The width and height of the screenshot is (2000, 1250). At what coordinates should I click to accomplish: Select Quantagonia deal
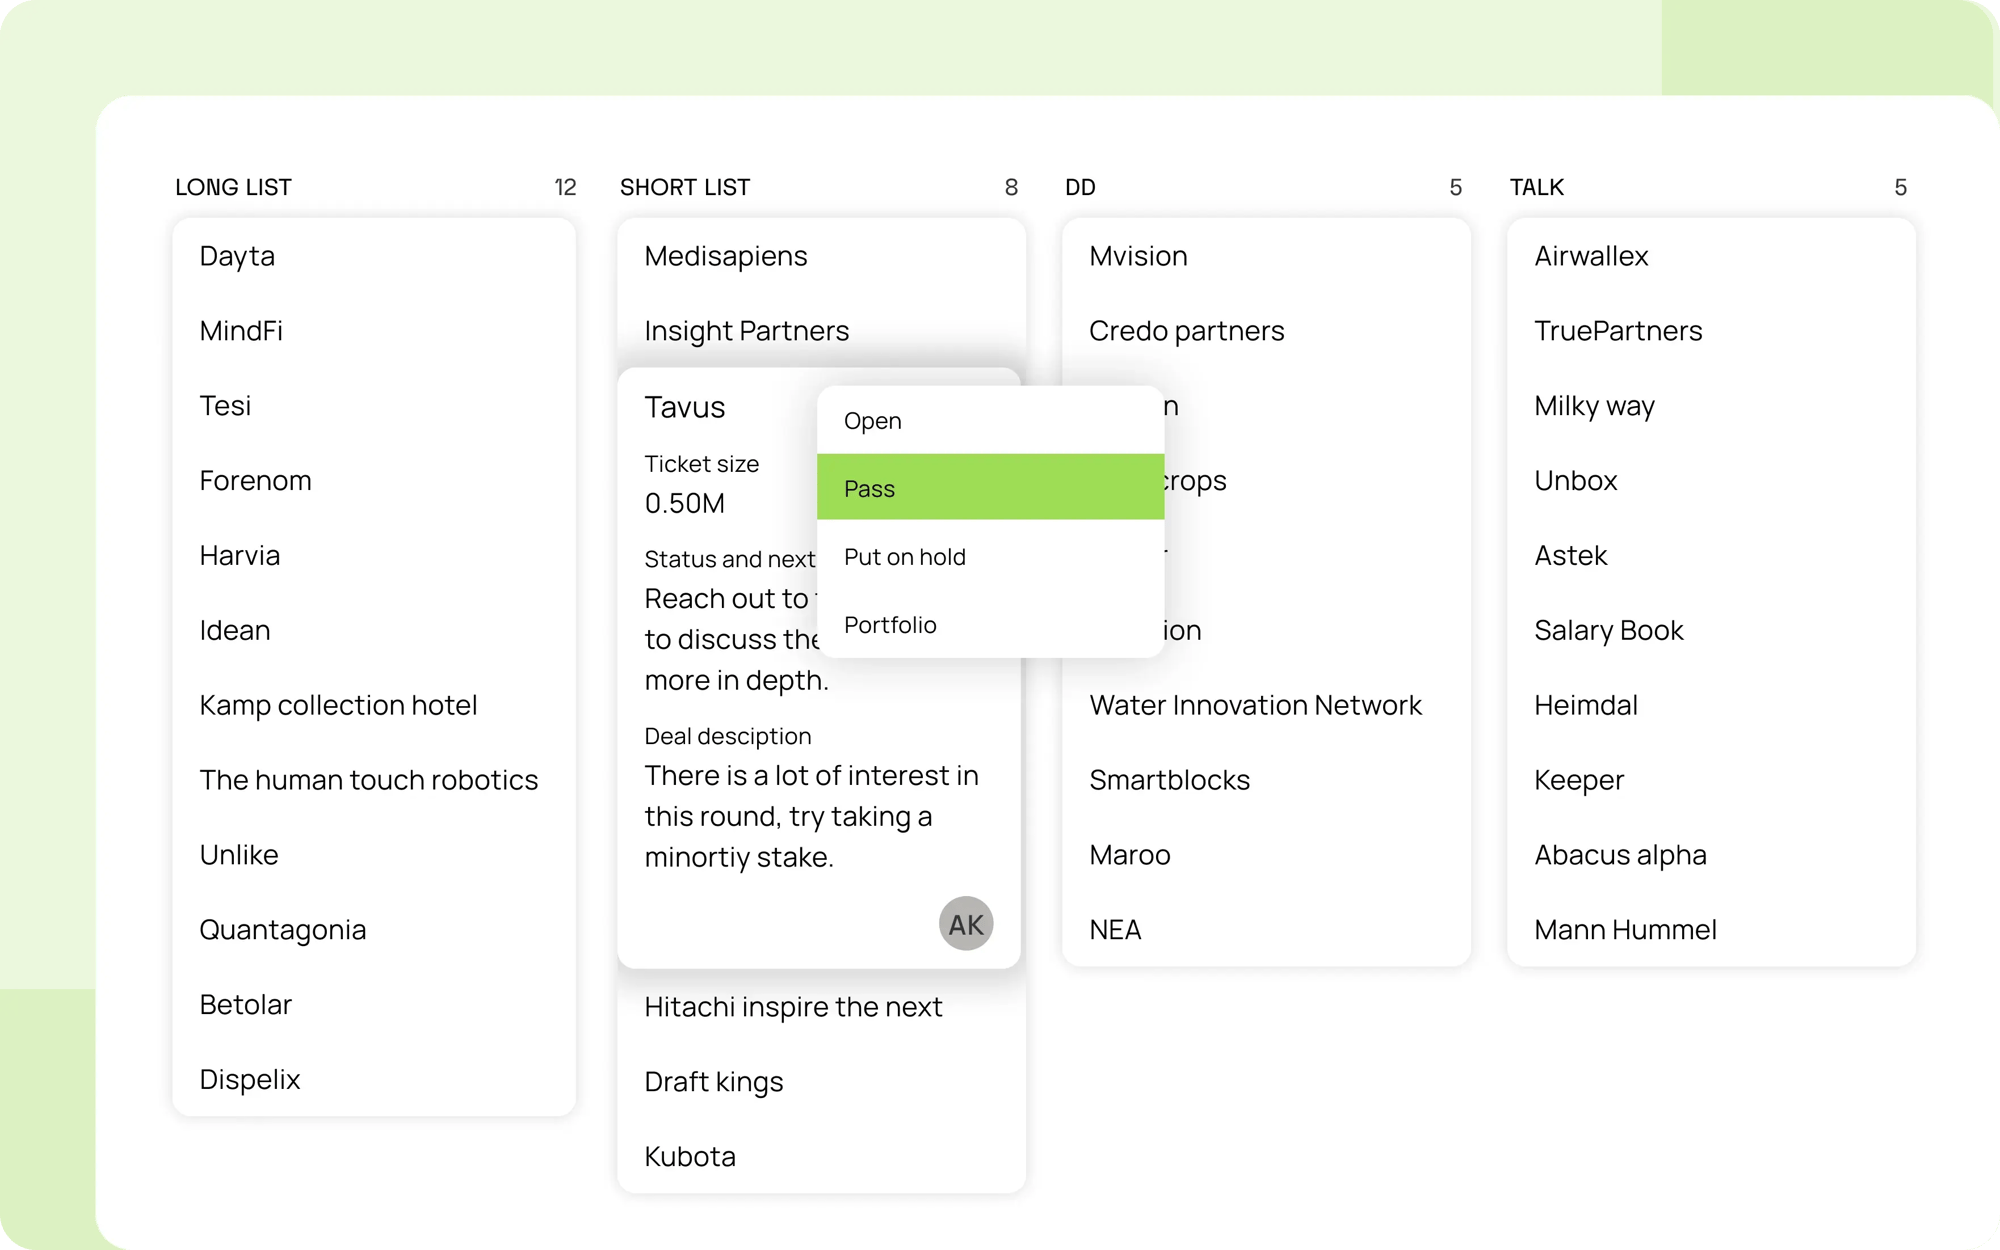point(282,930)
